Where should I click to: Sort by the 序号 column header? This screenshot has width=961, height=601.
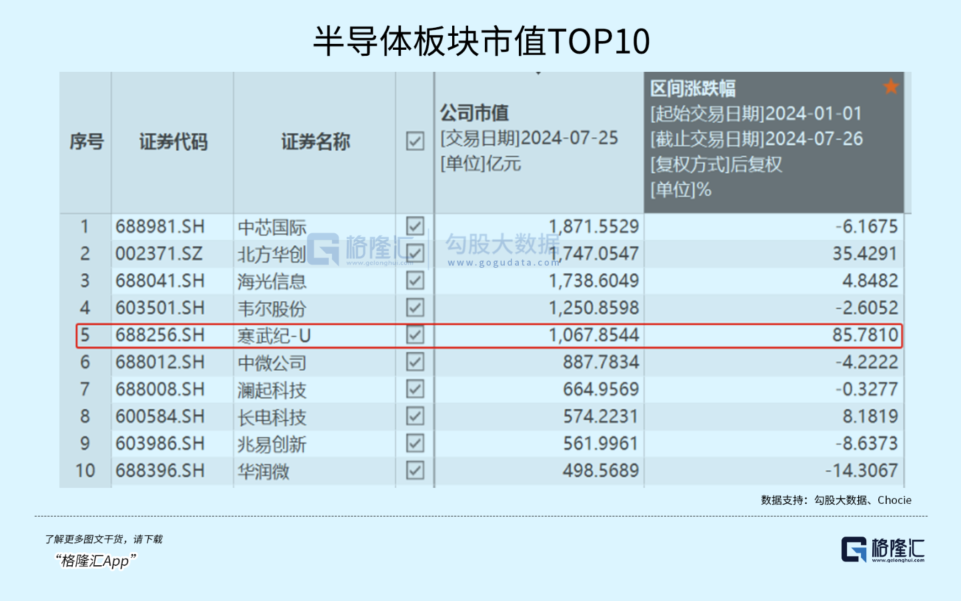tap(86, 142)
